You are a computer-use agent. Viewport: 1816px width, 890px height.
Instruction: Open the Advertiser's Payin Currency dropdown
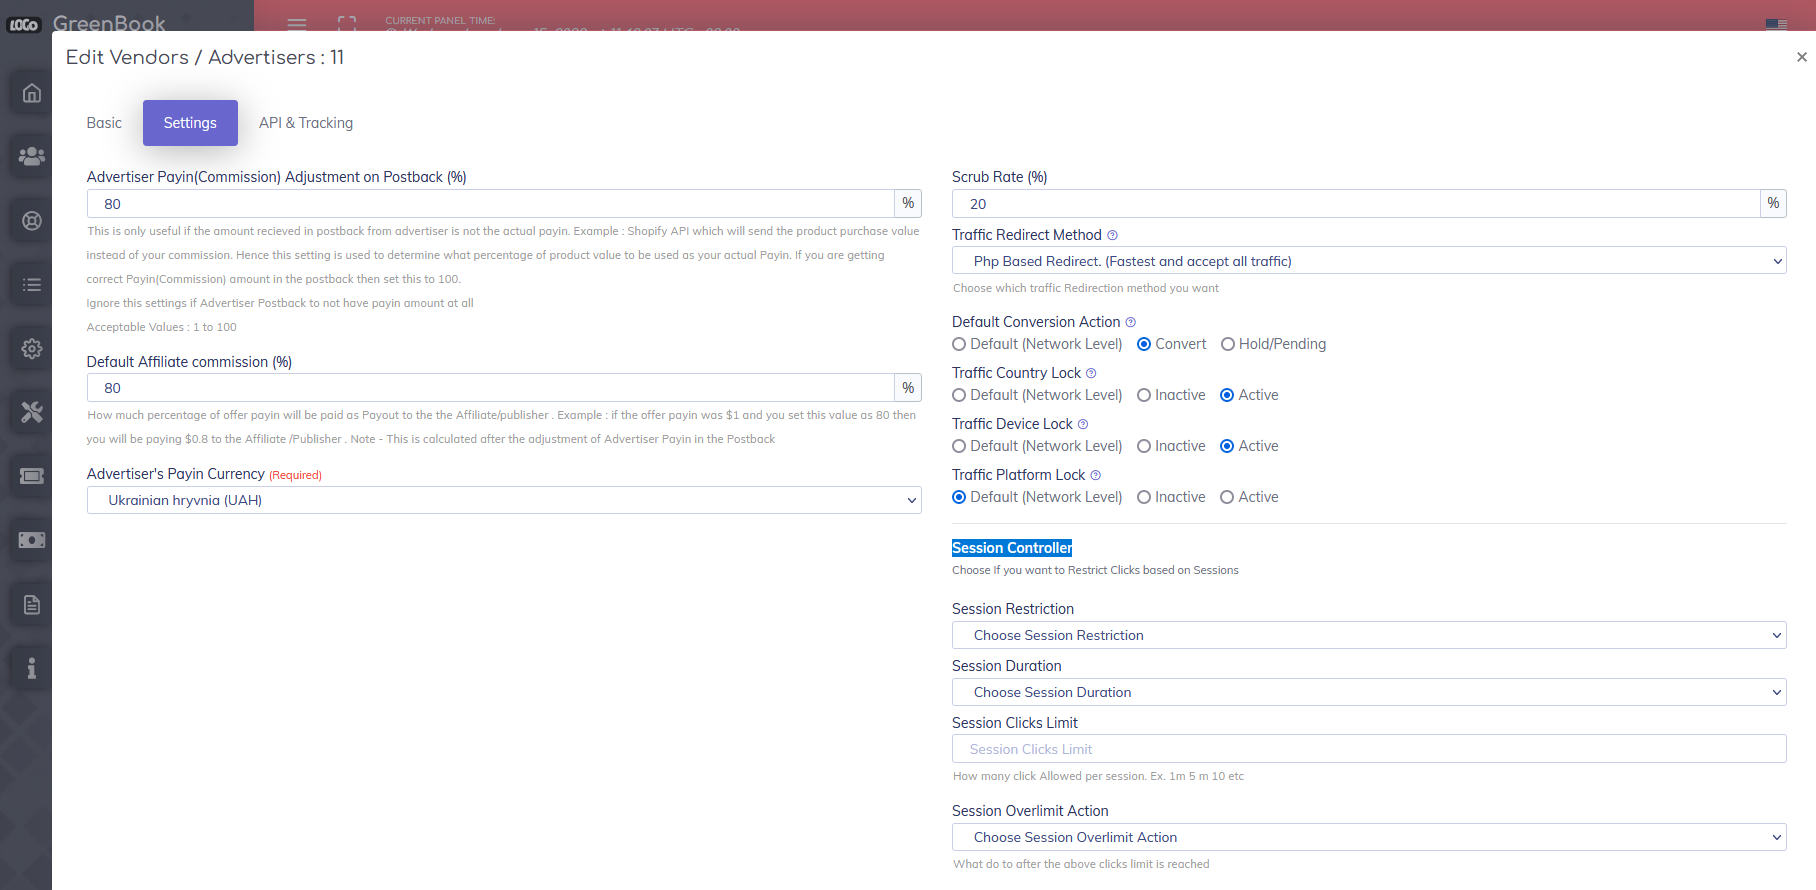(x=504, y=500)
